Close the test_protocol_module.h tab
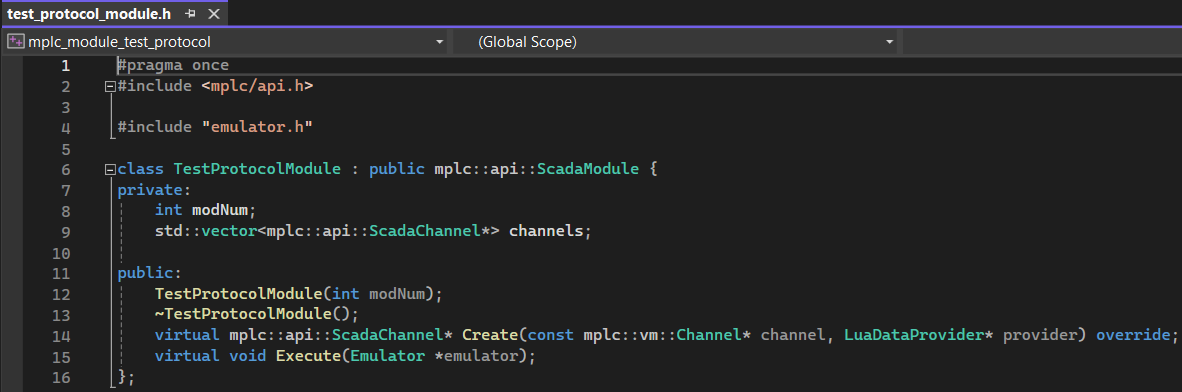The image size is (1182, 392). pos(214,14)
